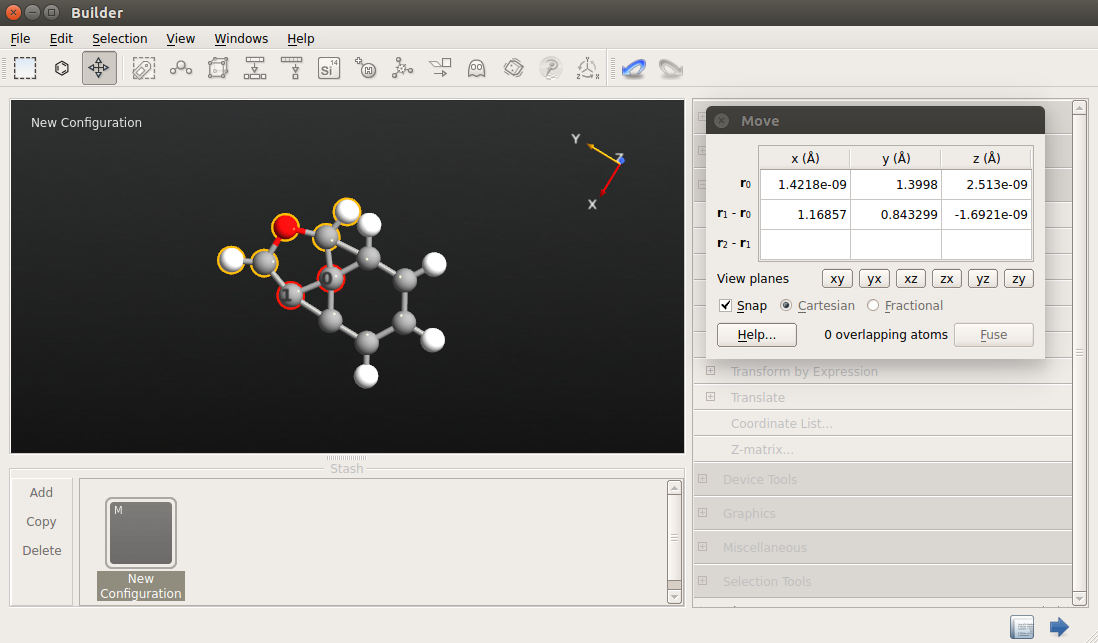Image resolution: width=1098 pixels, height=643 pixels.
Task: Pick the hexagonal molecule selection tool
Action: [62, 68]
